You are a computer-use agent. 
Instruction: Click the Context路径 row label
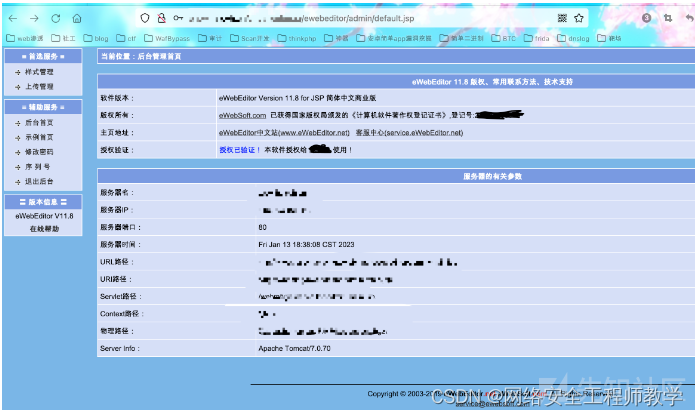[122, 314]
